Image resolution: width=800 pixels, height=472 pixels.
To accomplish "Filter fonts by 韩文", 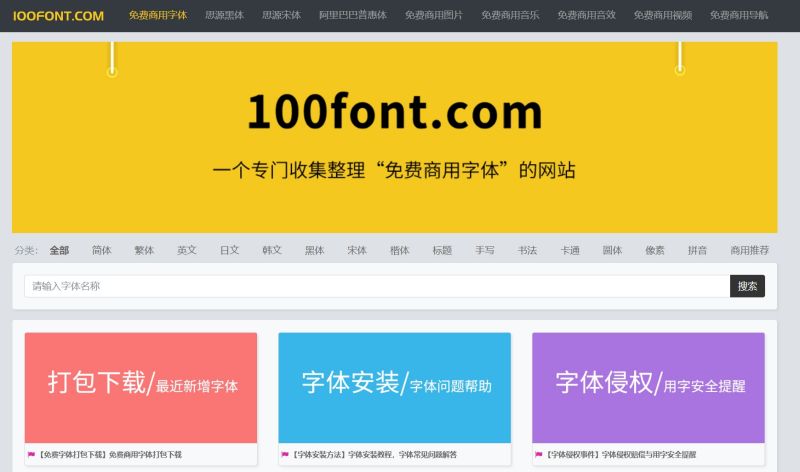I will [272, 250].
